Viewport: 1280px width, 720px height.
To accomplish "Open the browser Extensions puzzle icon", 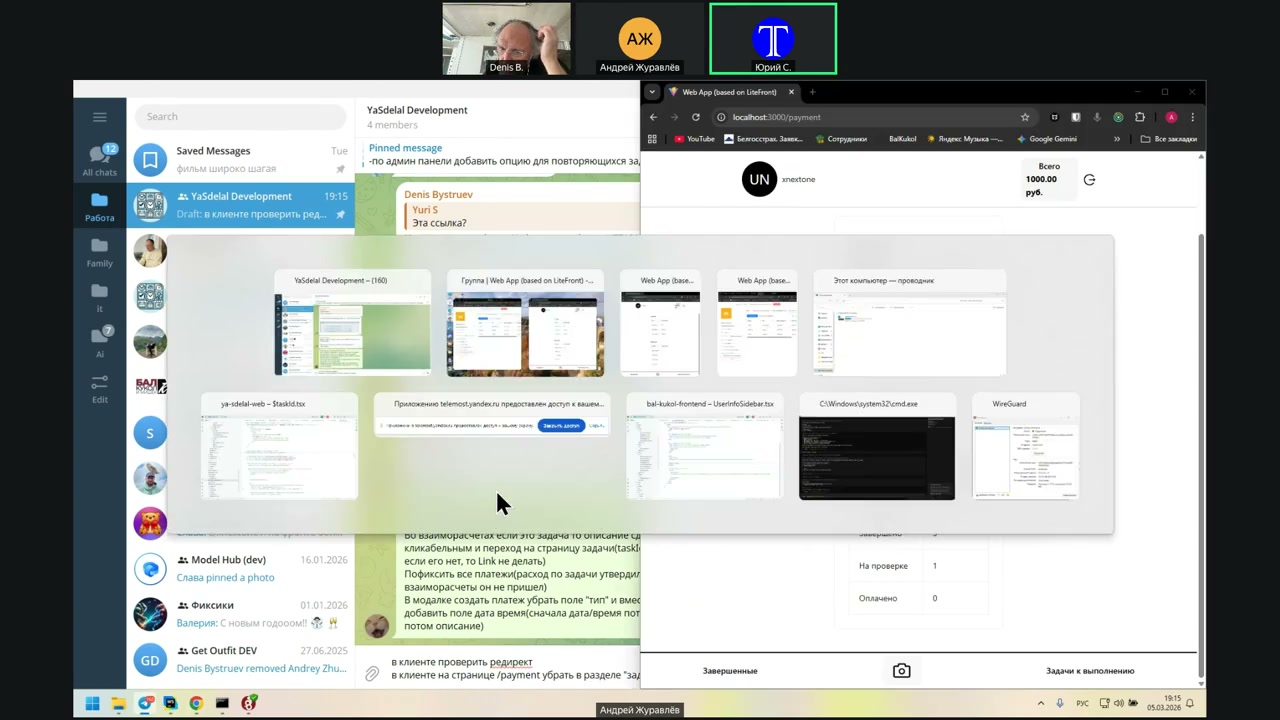I will 1139,117.
